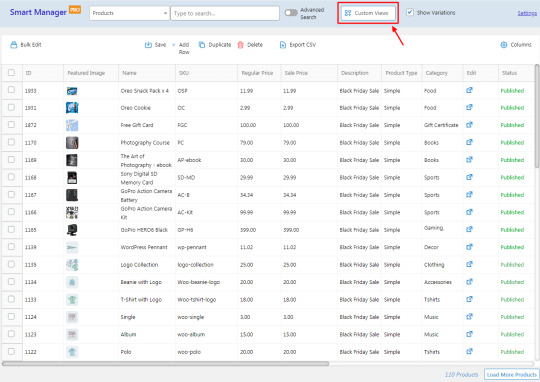Select all rows via header checkbox

[11, 73]
